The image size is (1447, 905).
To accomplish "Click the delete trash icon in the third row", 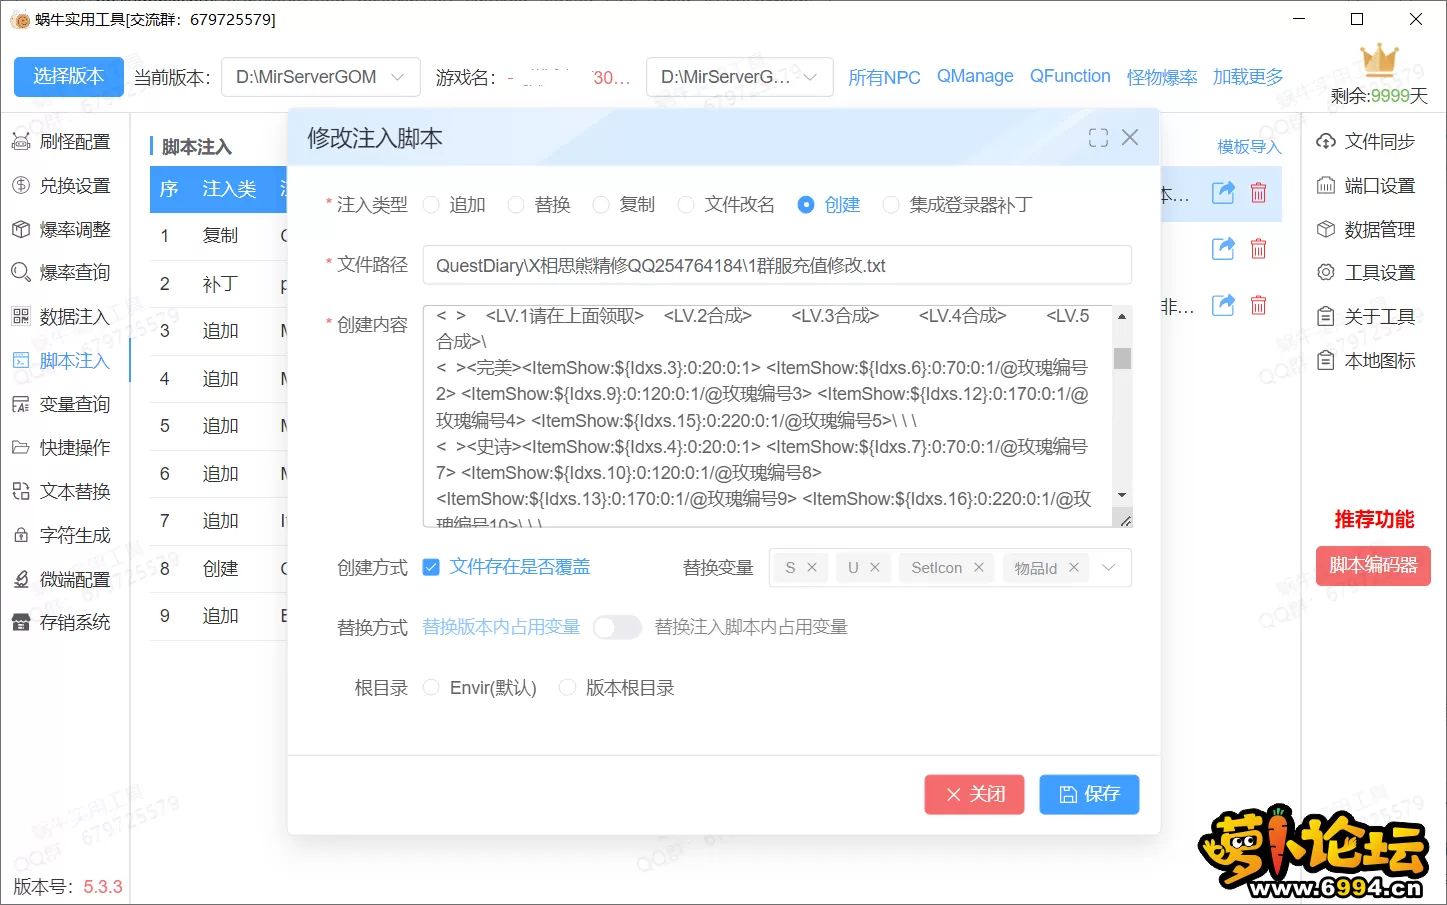I will pyautogui.click(x=1259, y=305).
